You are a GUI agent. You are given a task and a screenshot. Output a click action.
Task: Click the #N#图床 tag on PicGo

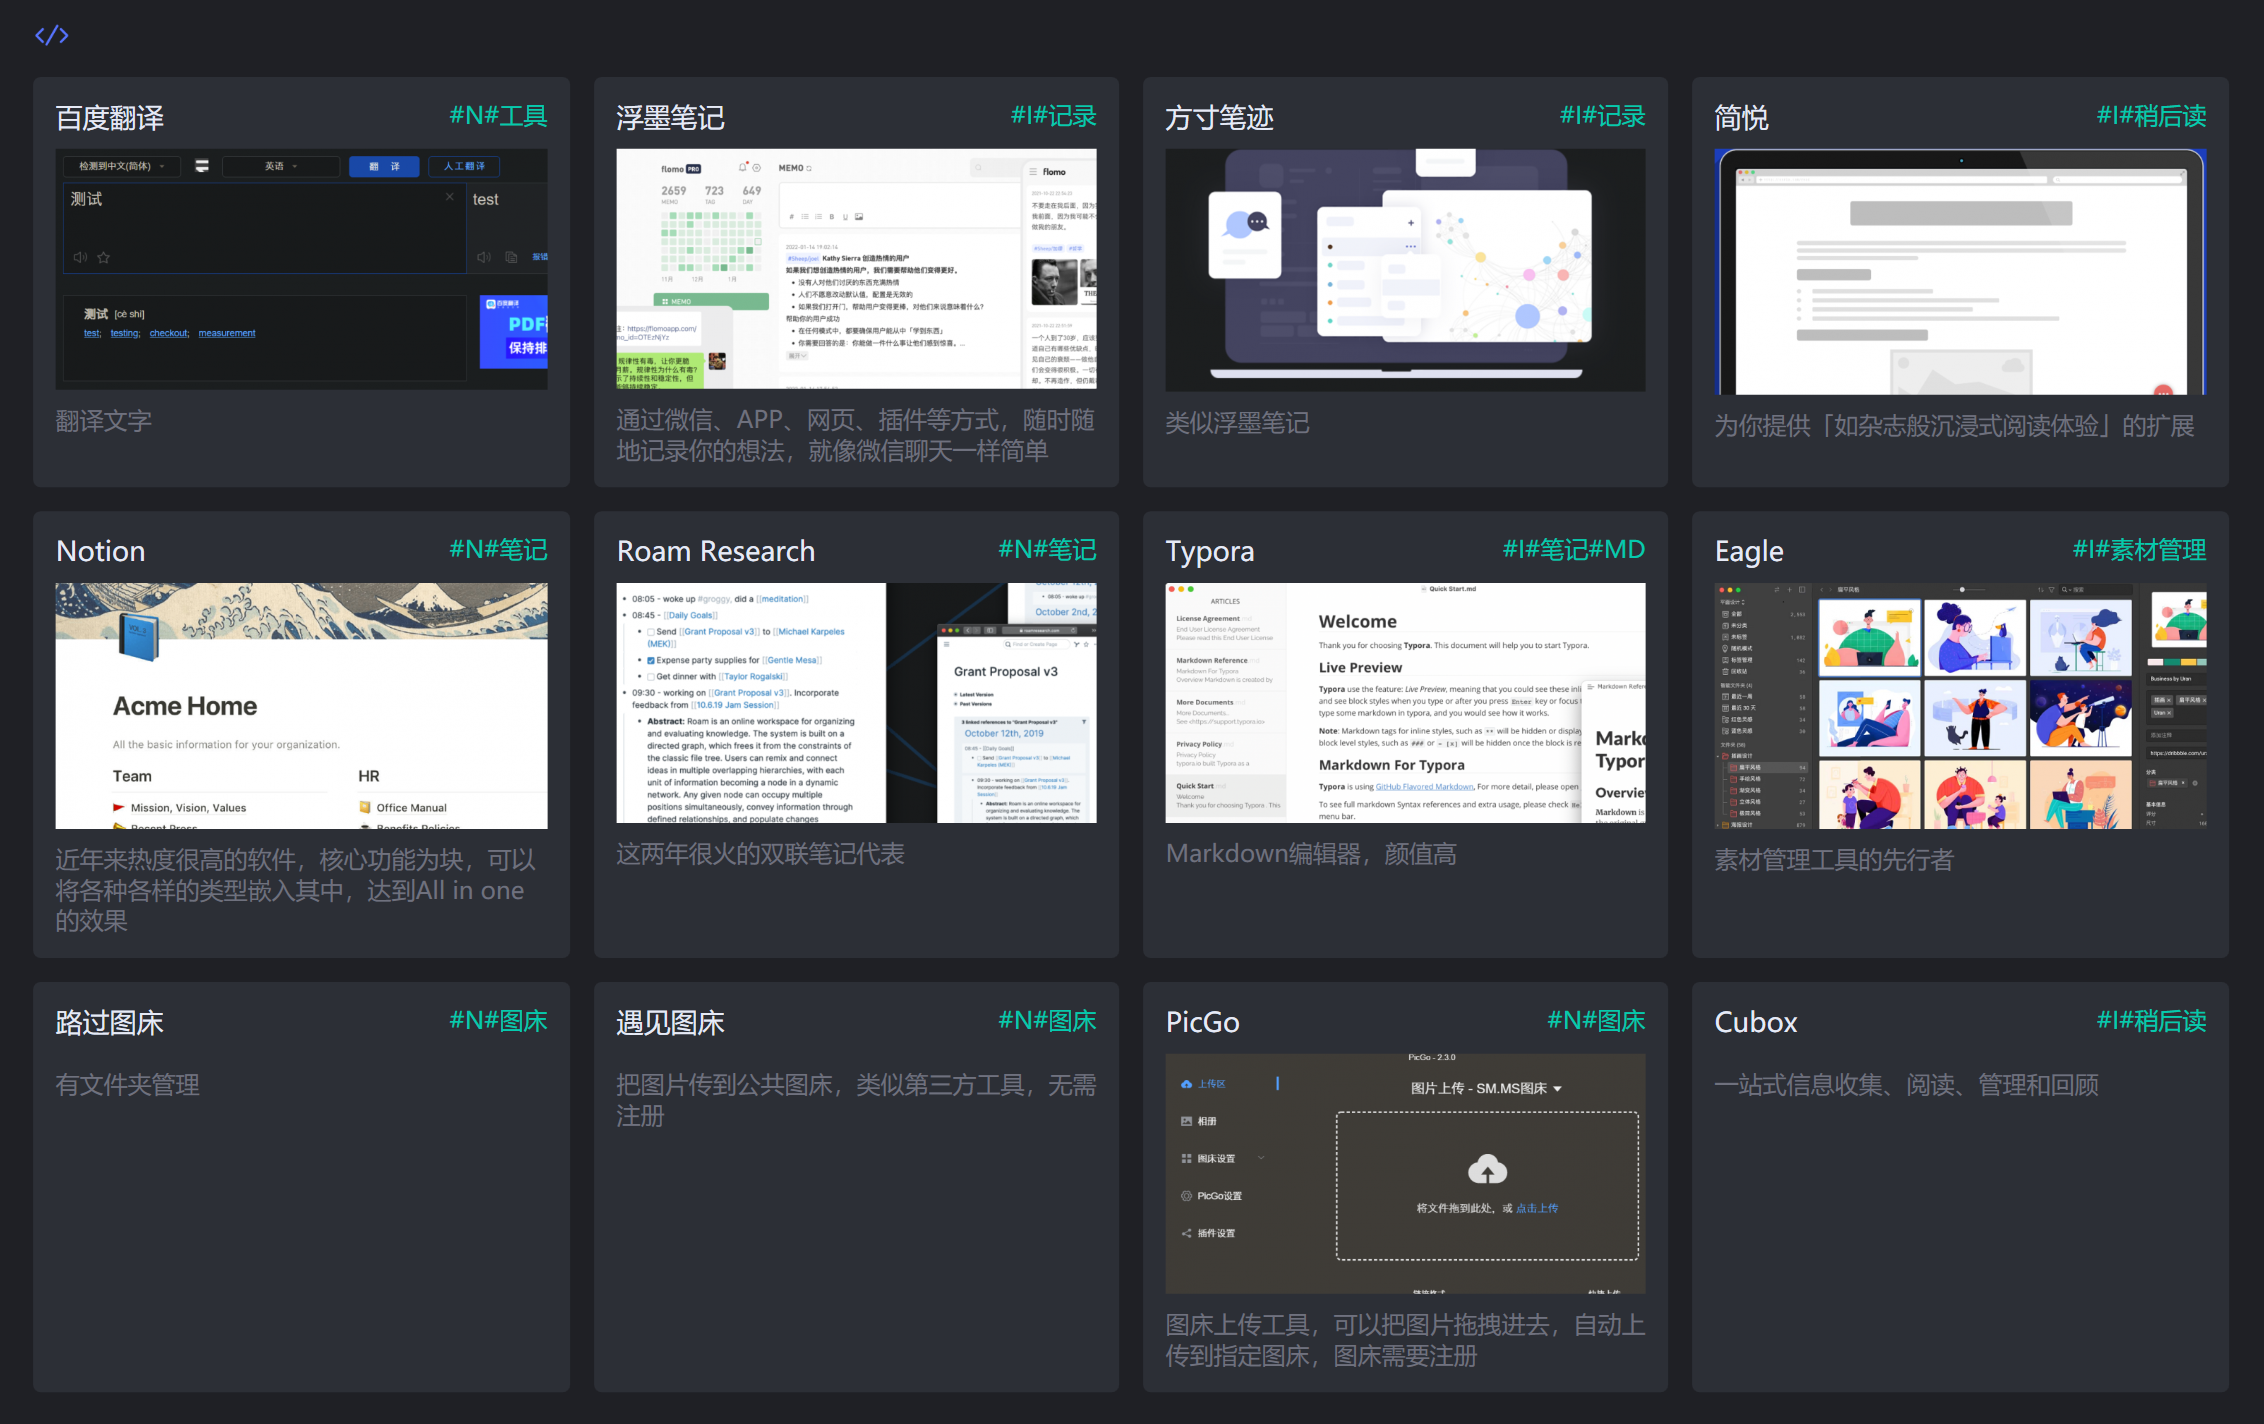pos(1596,1020)
